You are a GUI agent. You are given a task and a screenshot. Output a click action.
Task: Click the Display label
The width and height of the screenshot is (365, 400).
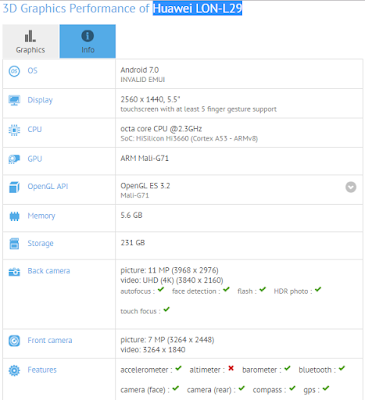coord(40,100)
